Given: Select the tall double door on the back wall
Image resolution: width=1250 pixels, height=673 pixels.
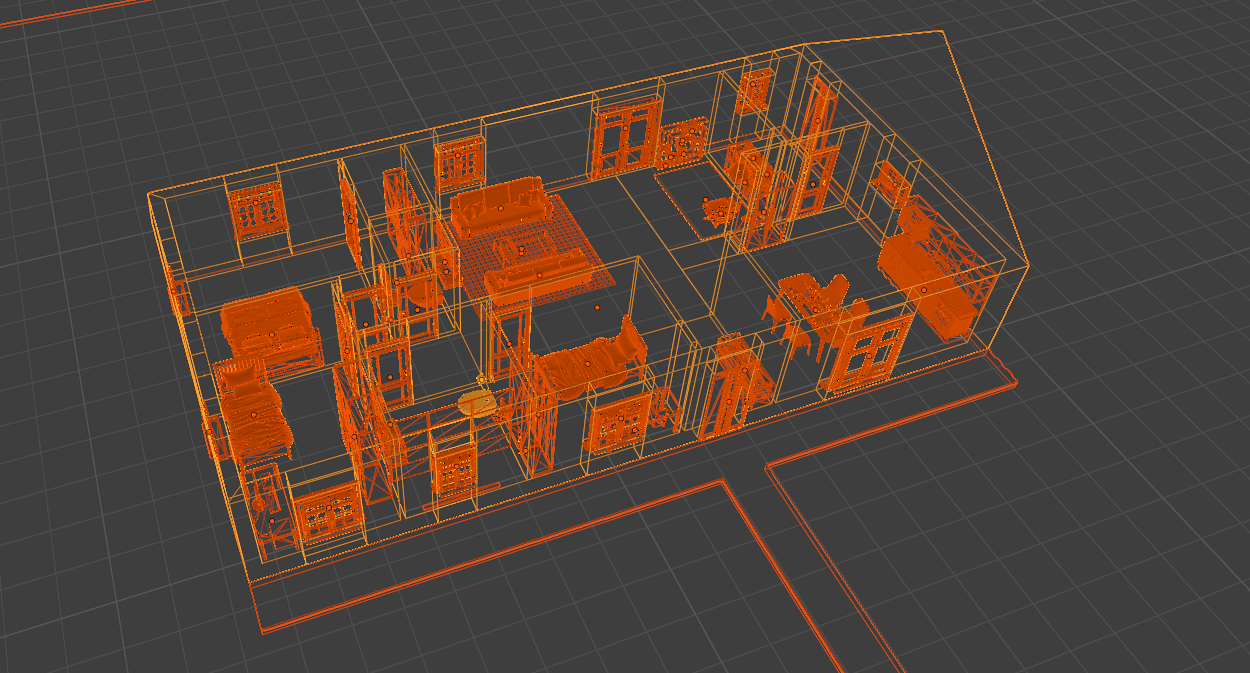Looking at the screenshot, I should click(626, 139).
